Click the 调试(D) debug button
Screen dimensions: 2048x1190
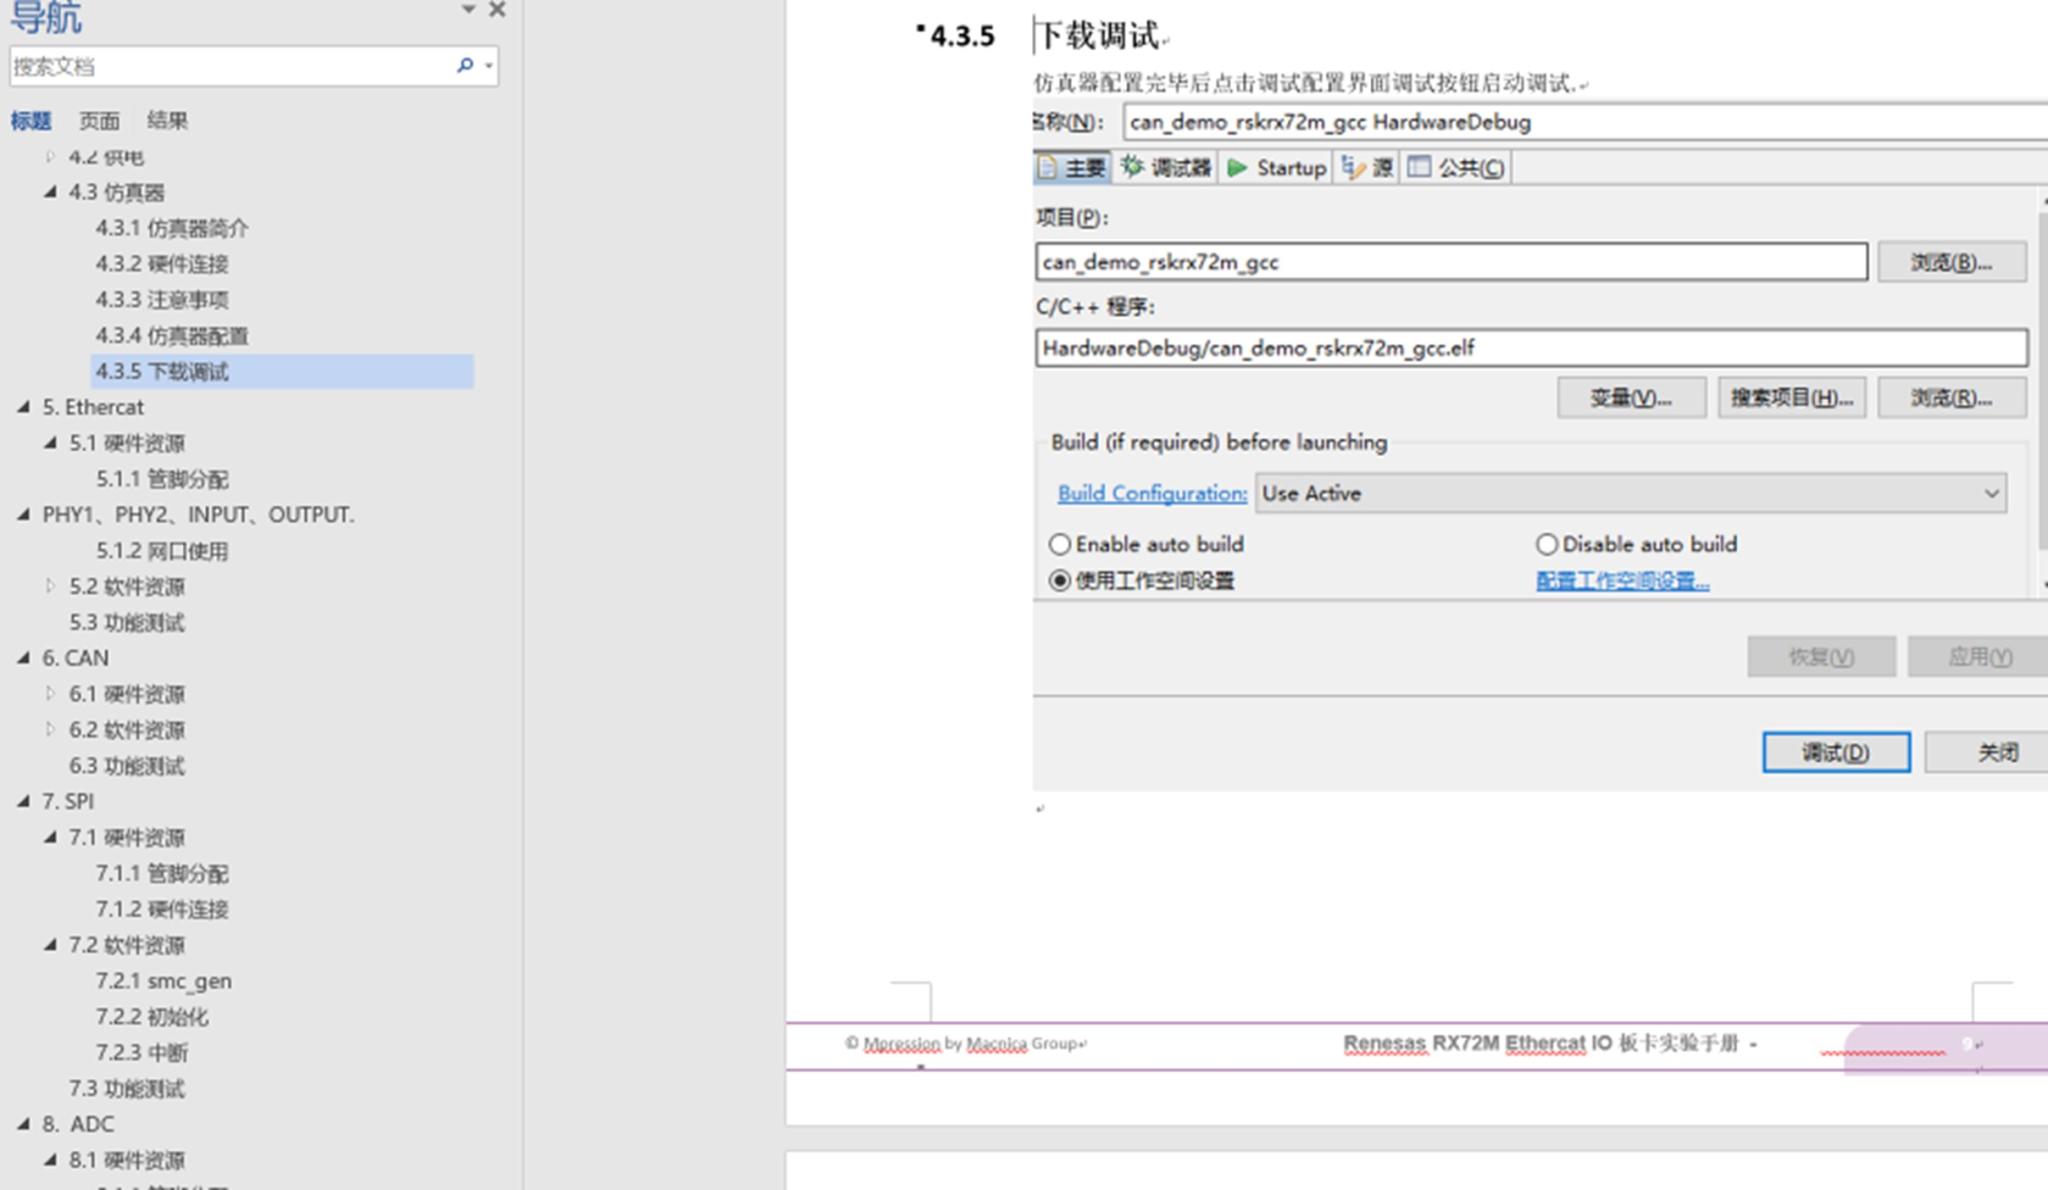tap(1836, 752)
